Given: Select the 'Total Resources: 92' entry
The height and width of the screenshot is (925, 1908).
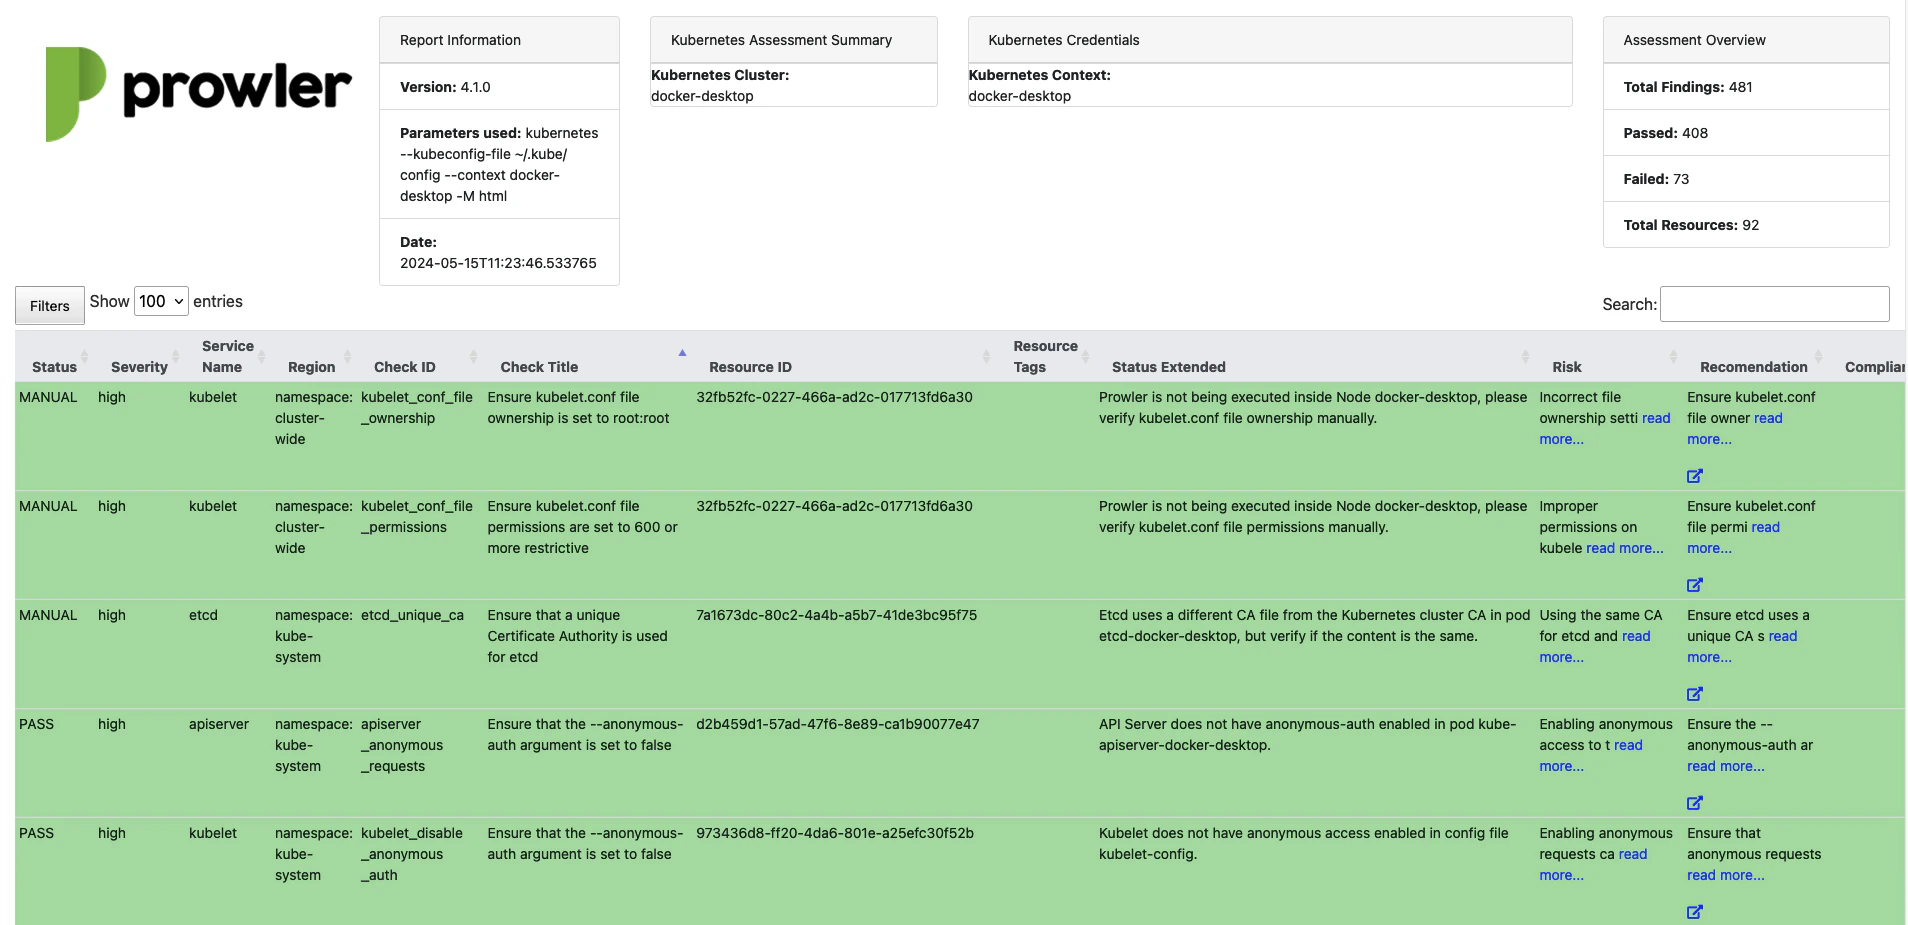Looking at the screenshot, I should pyautogui.click(x=1746, y=225).
